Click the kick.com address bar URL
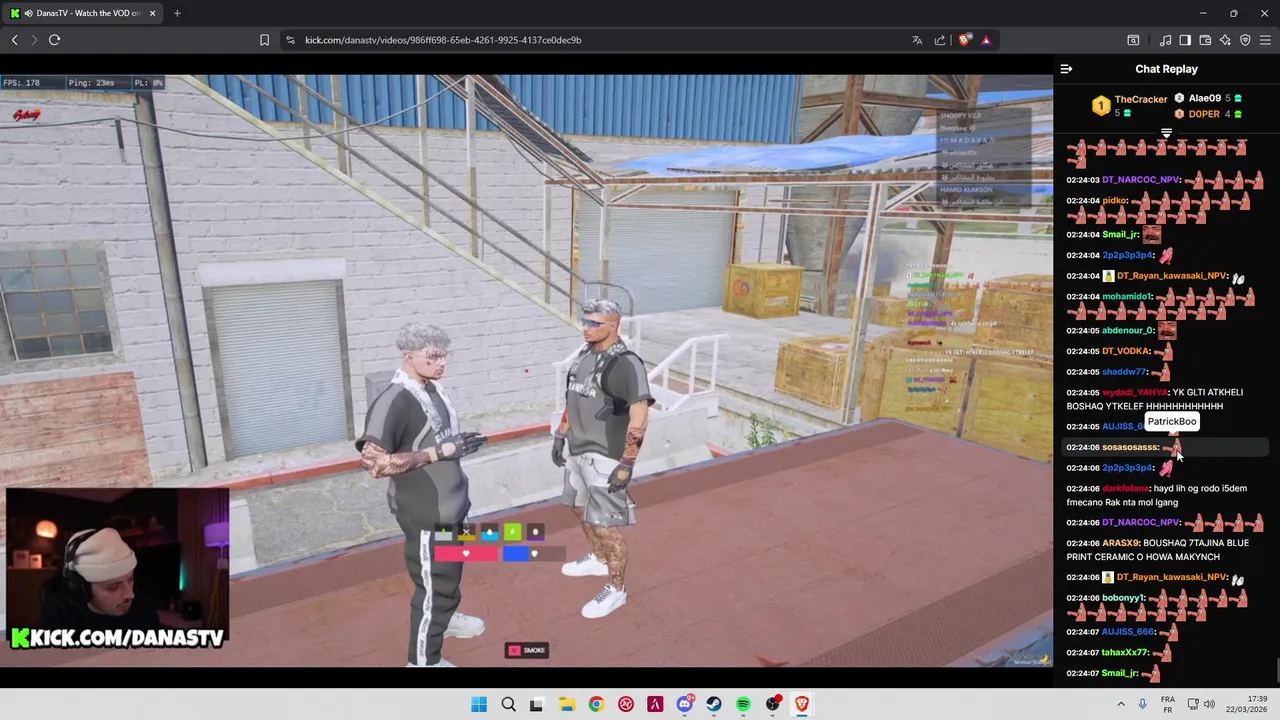 tap(443, 40)
